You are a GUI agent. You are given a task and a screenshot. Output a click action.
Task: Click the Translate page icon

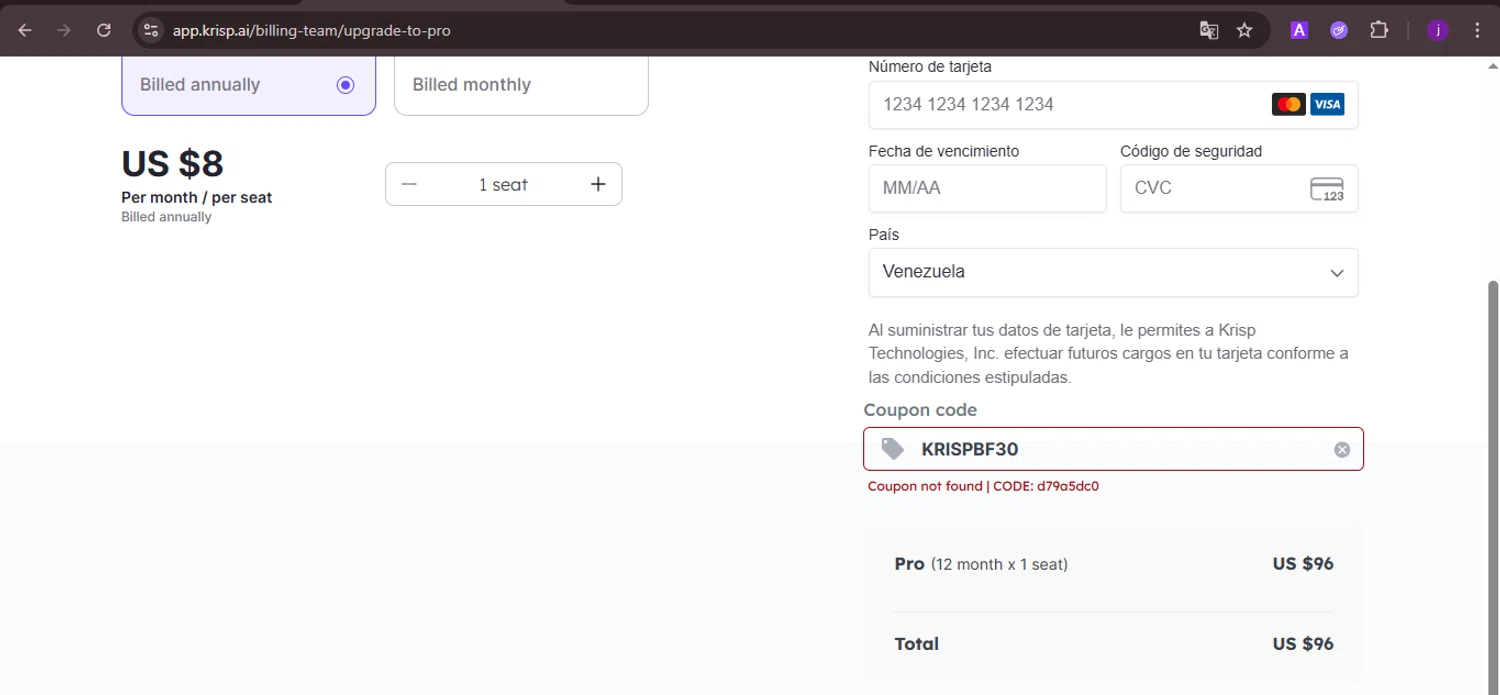[1209, 30]
